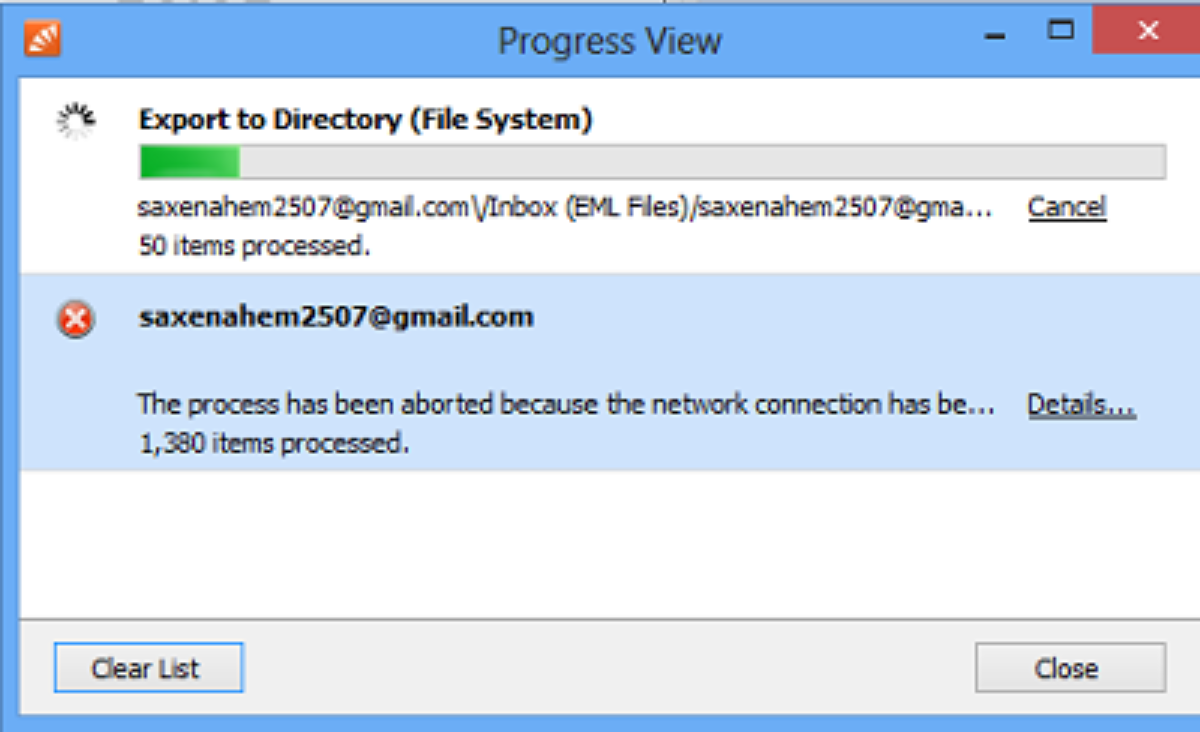1200x732 pixels.
Task: Click the spinning busy indicator icon
Action: click(76, 122)
